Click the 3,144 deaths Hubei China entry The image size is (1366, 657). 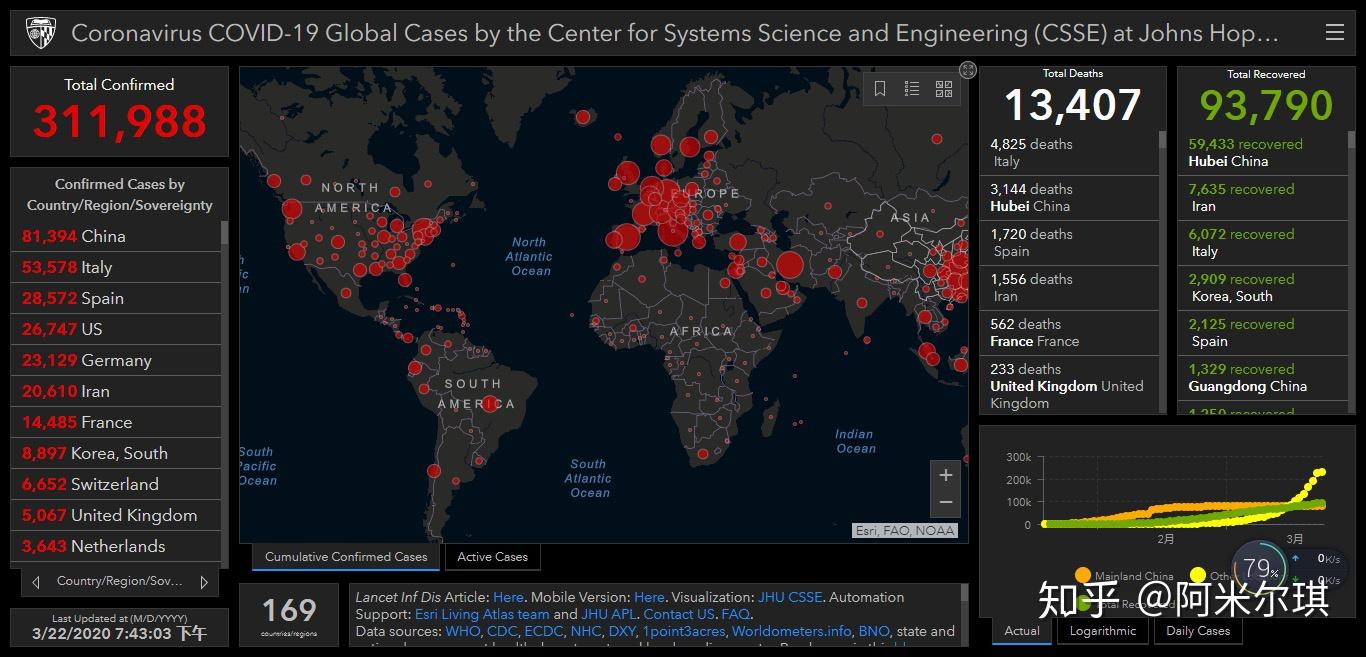1070,198
